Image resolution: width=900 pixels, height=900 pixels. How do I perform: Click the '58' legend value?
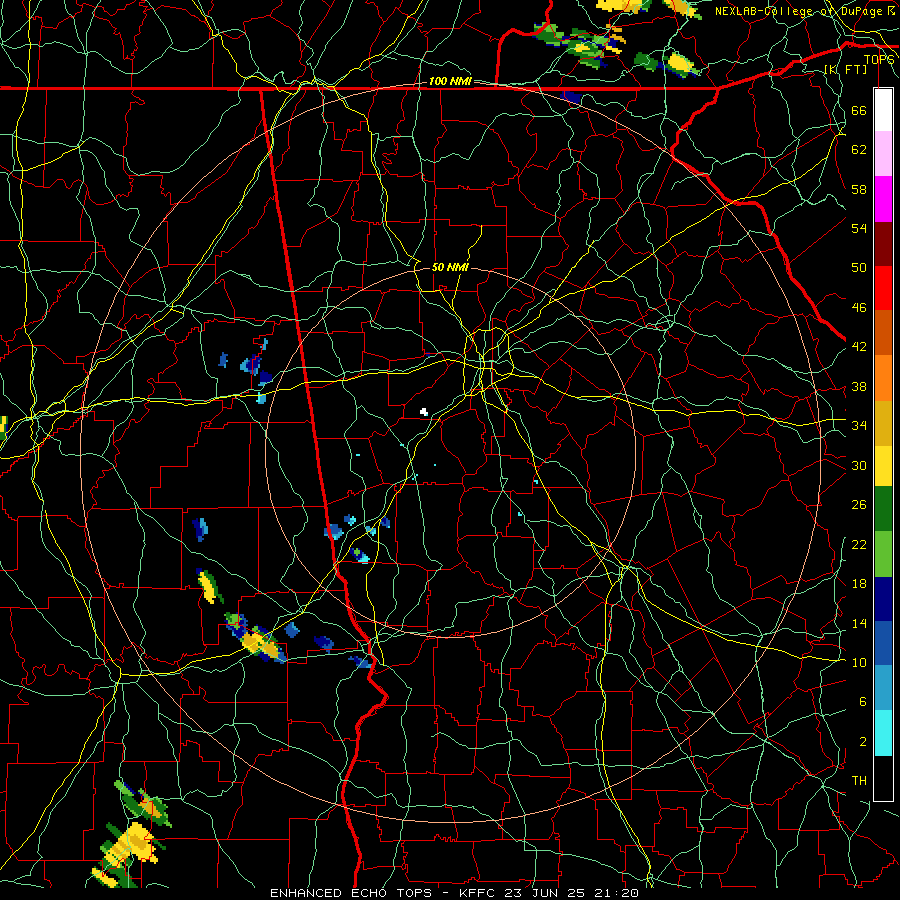click(x=859, y=189)
